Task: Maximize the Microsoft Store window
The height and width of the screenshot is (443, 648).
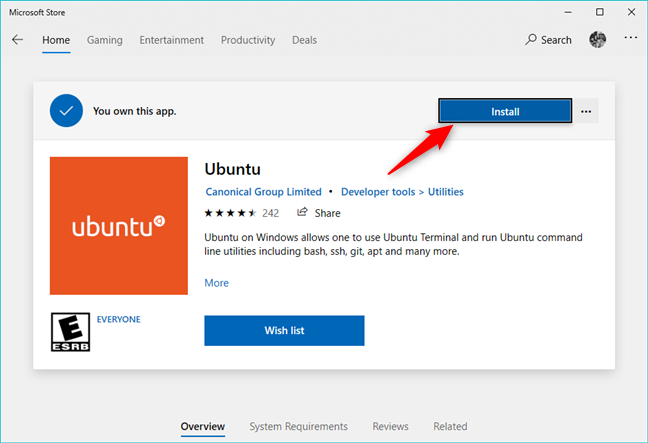Action: tap(600, 12)
